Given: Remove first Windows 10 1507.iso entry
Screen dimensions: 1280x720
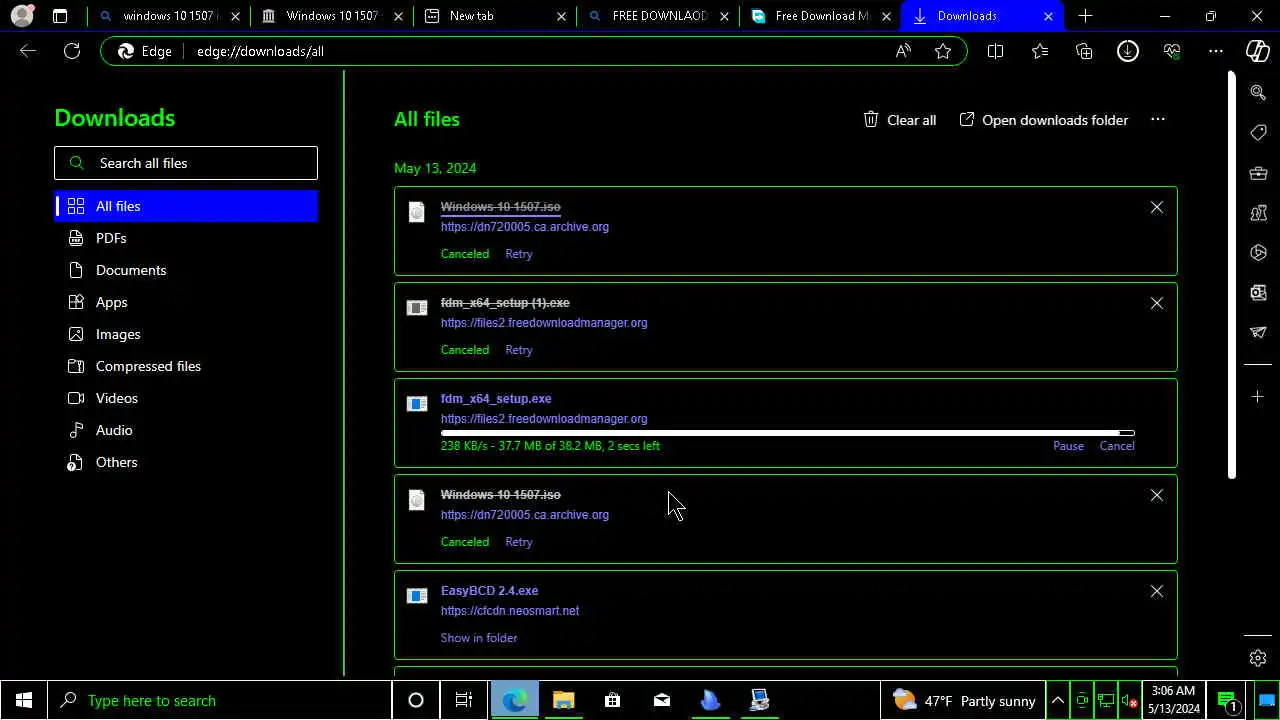Looking at the screenshot, I should [x=1157, y=207].
